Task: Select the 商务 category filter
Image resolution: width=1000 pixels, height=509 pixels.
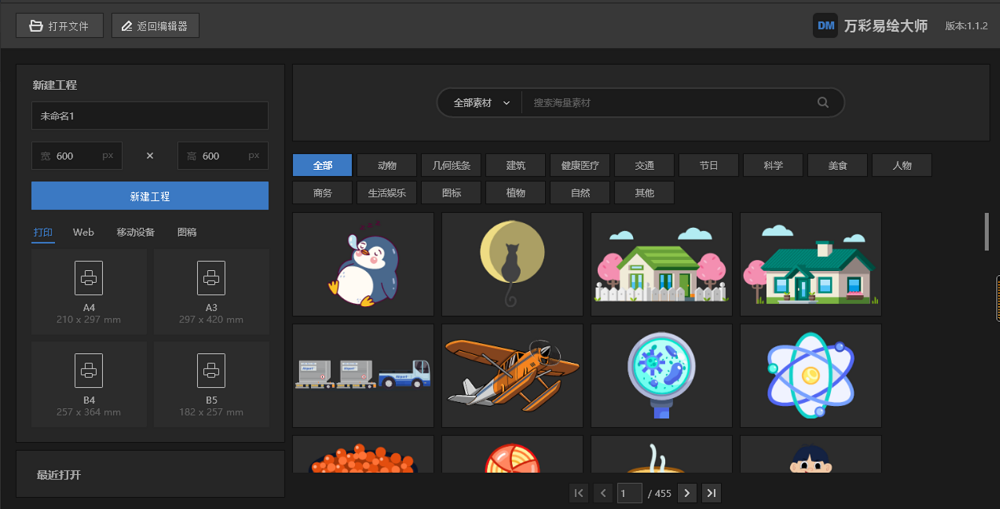Action: pos(322,193)
